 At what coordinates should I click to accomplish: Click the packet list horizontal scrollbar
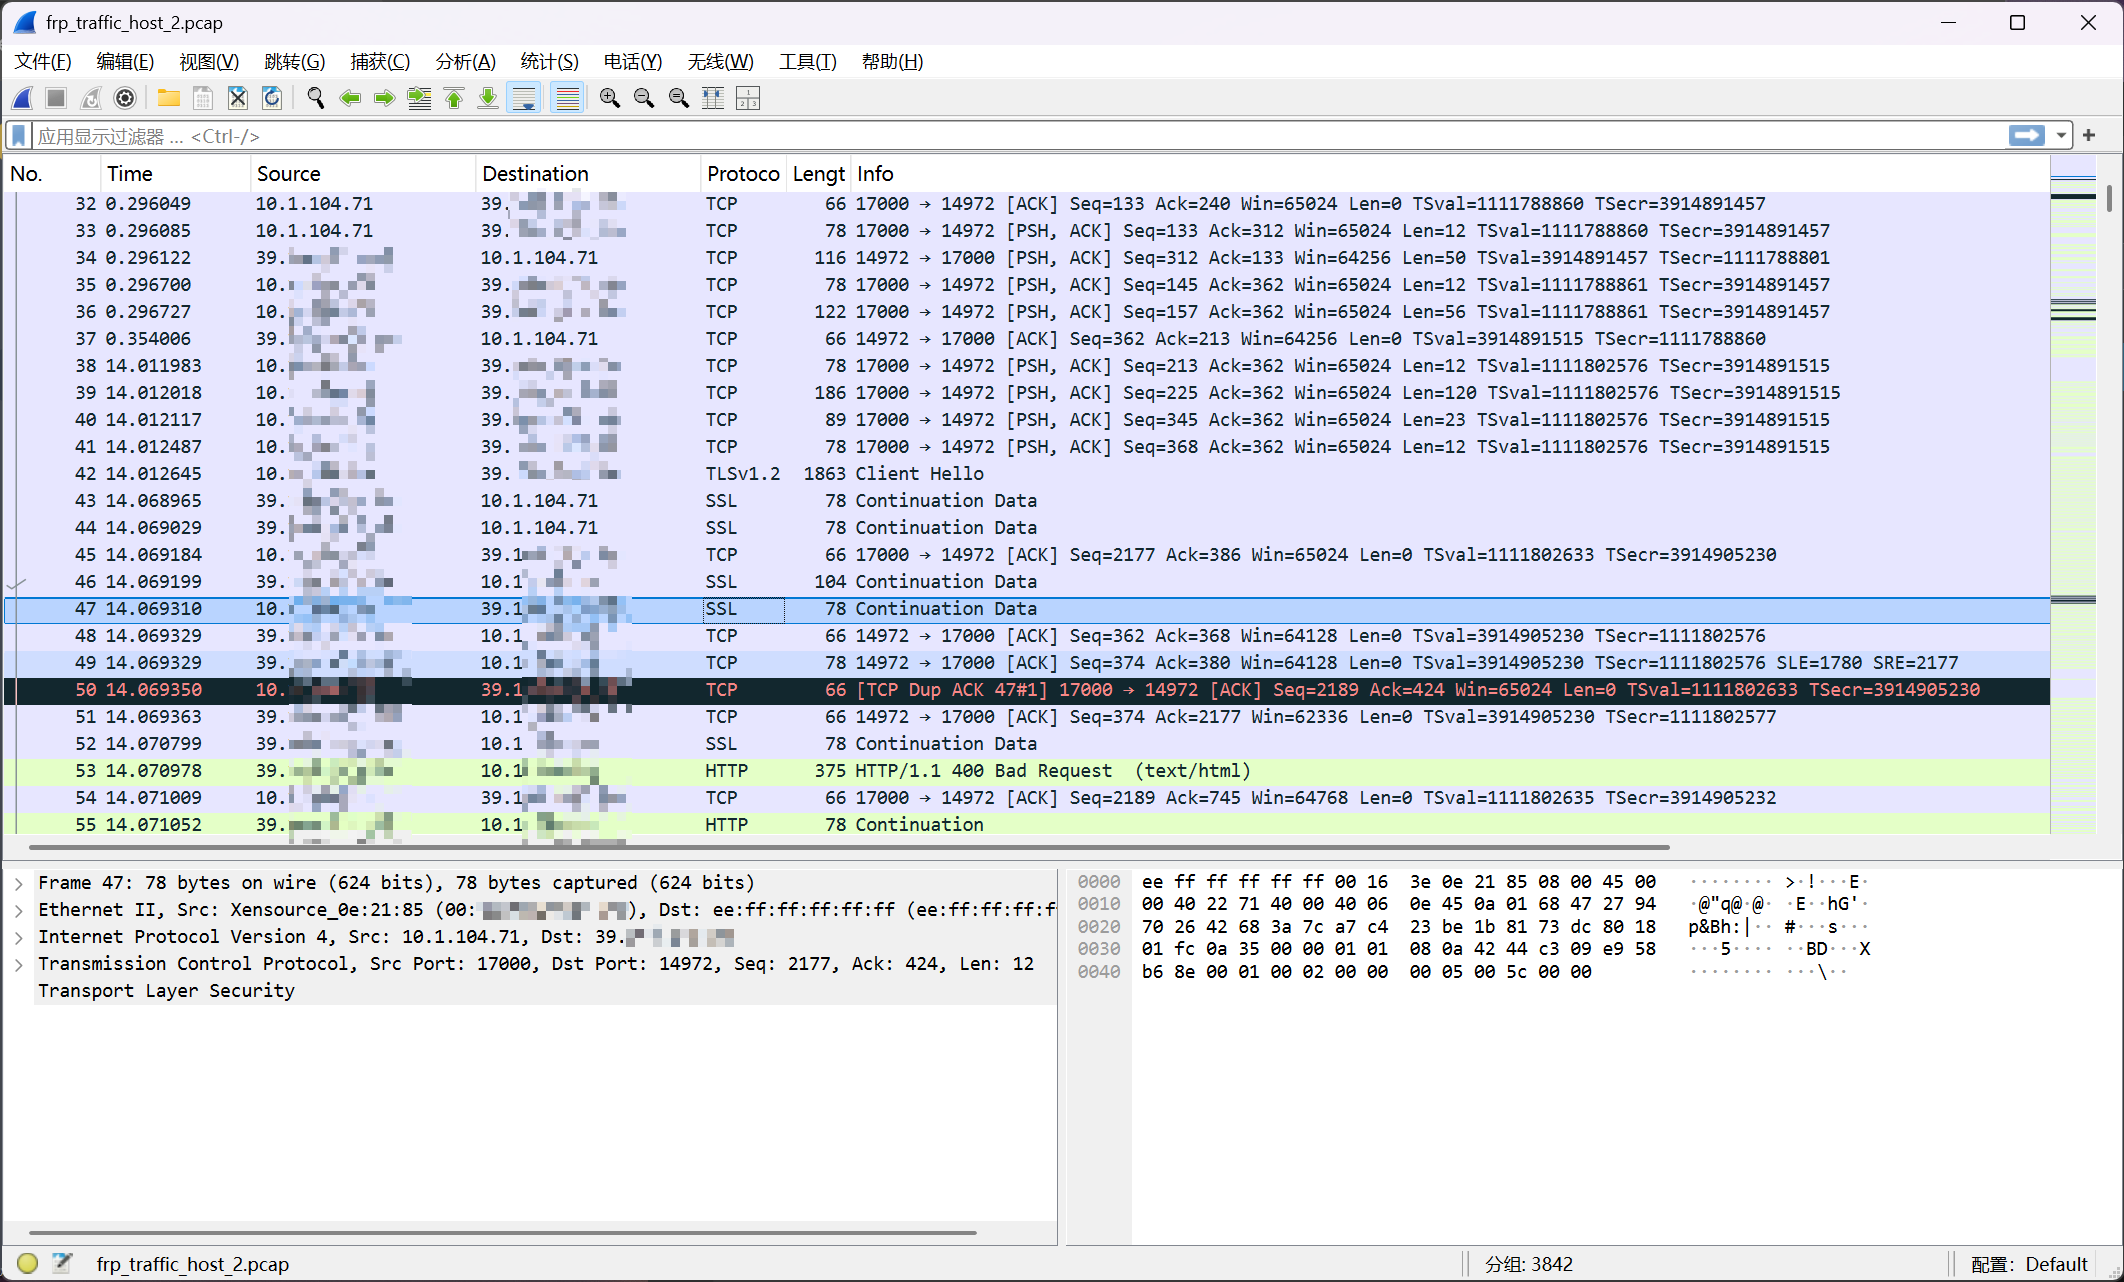[850, 847]
